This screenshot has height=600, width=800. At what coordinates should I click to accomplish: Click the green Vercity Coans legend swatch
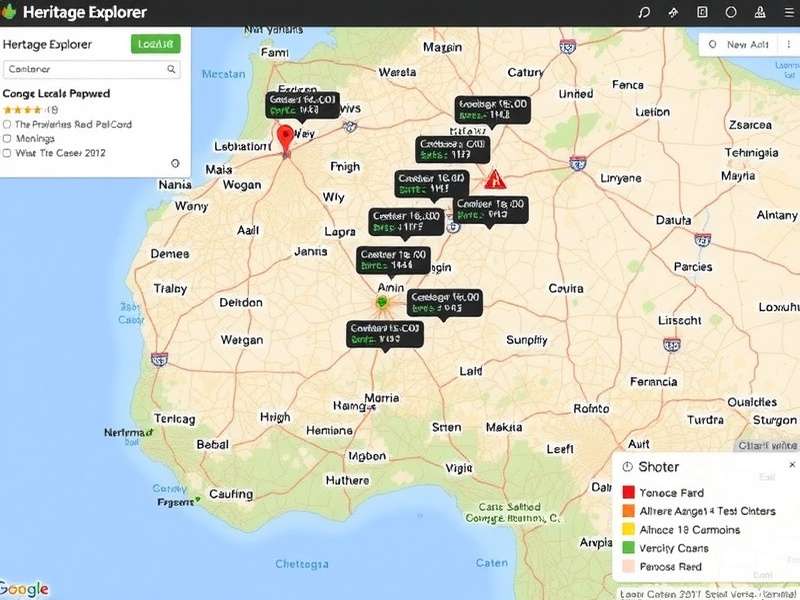(x=628, y=548)
